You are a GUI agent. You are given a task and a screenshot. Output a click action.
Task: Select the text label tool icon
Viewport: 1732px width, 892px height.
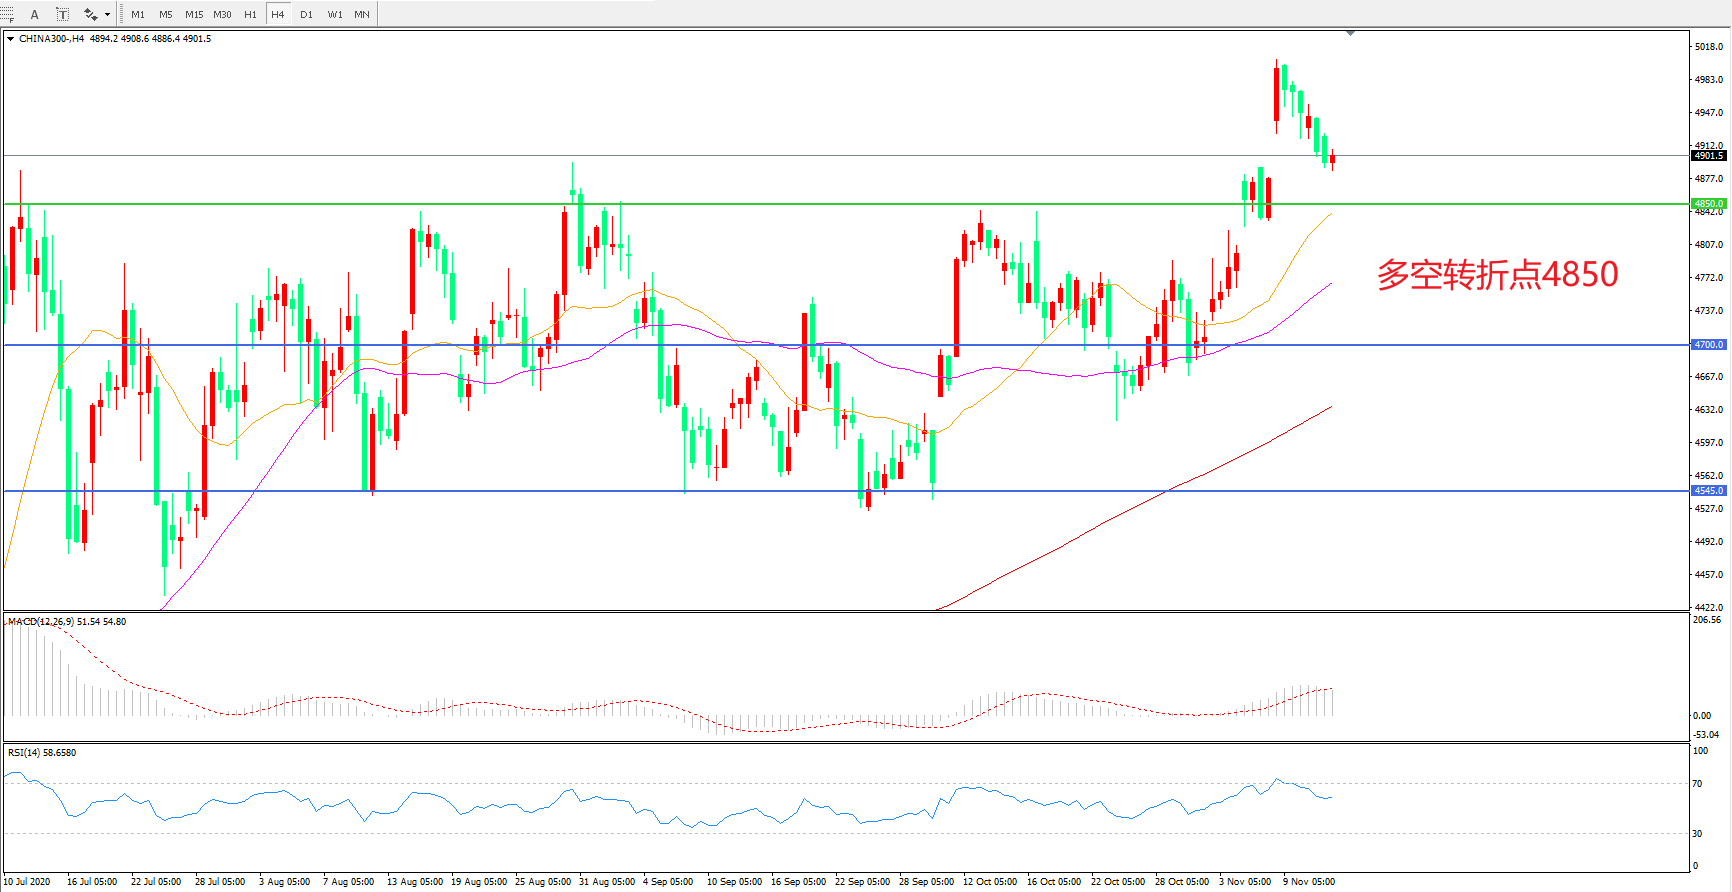click(x=62, y=14)
